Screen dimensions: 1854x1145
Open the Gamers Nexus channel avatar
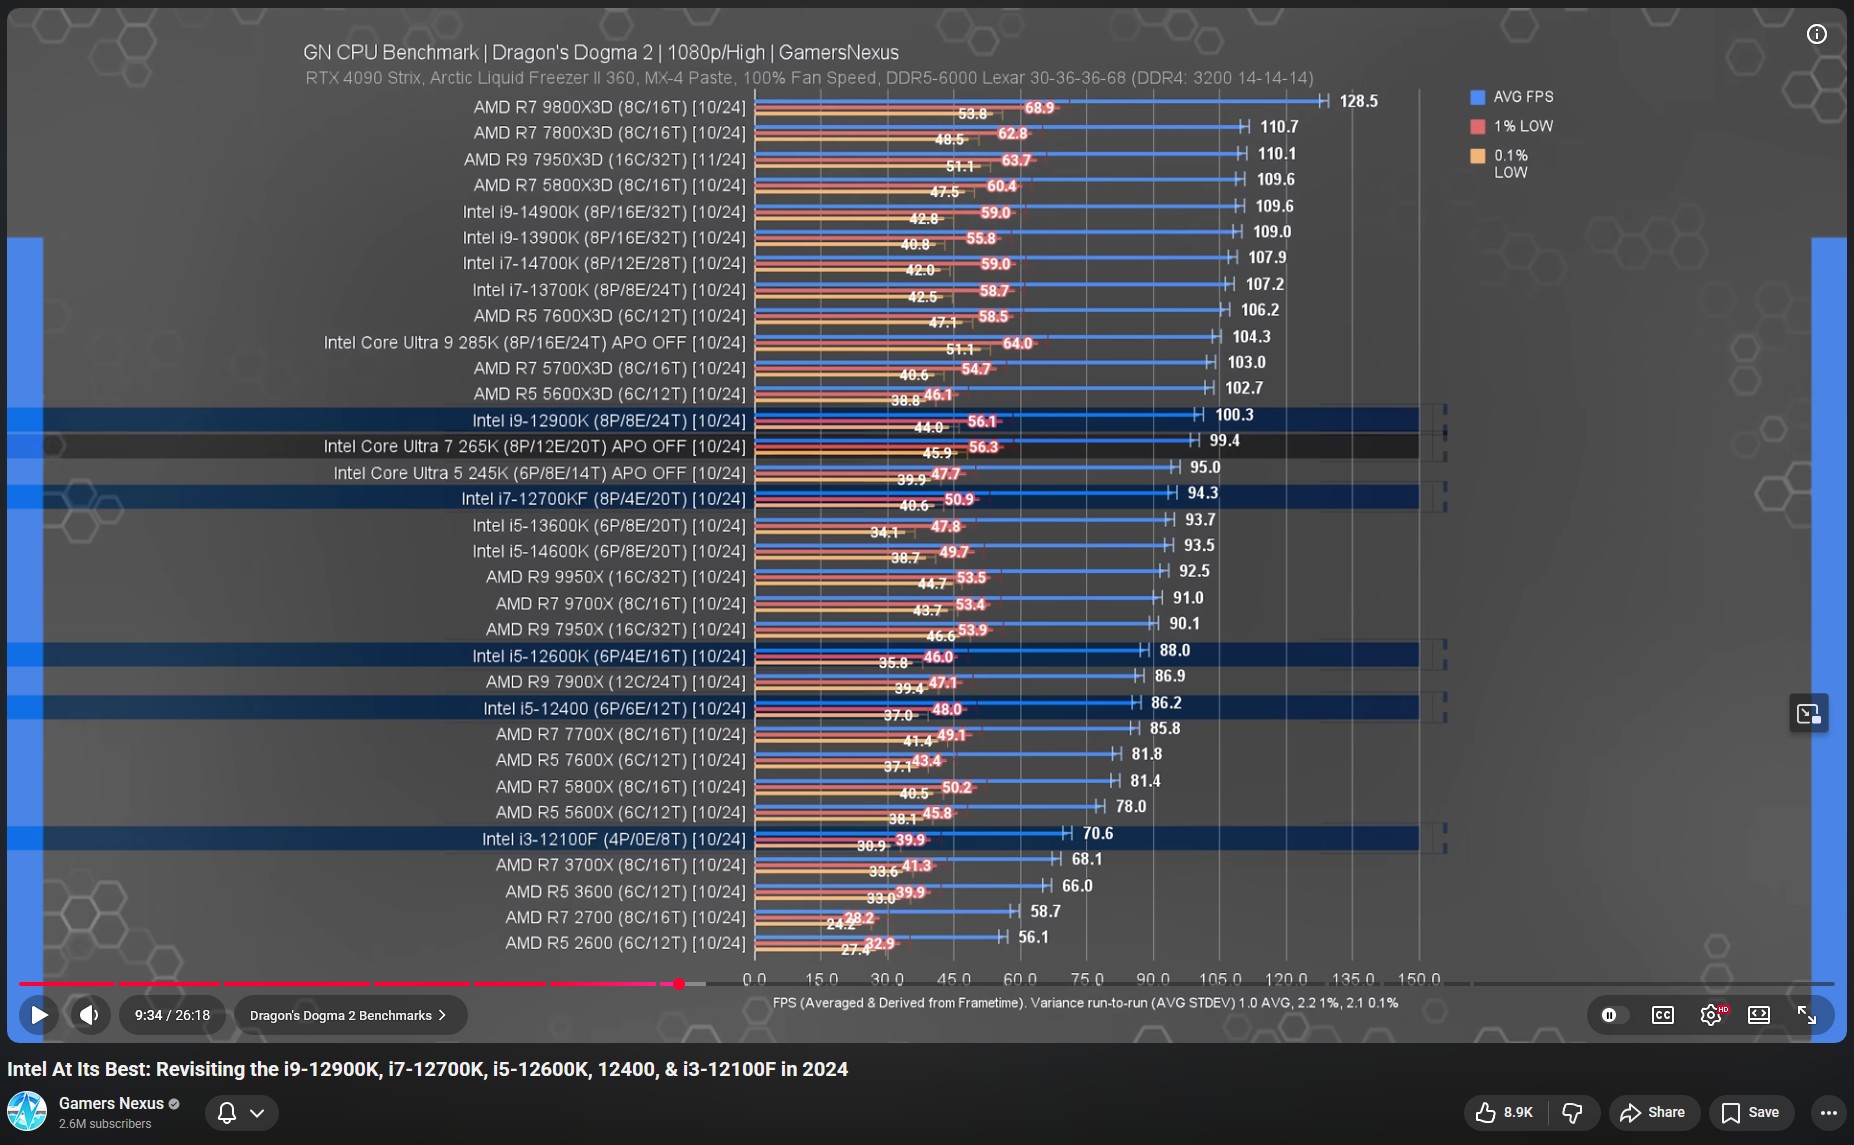point(27,1112)
